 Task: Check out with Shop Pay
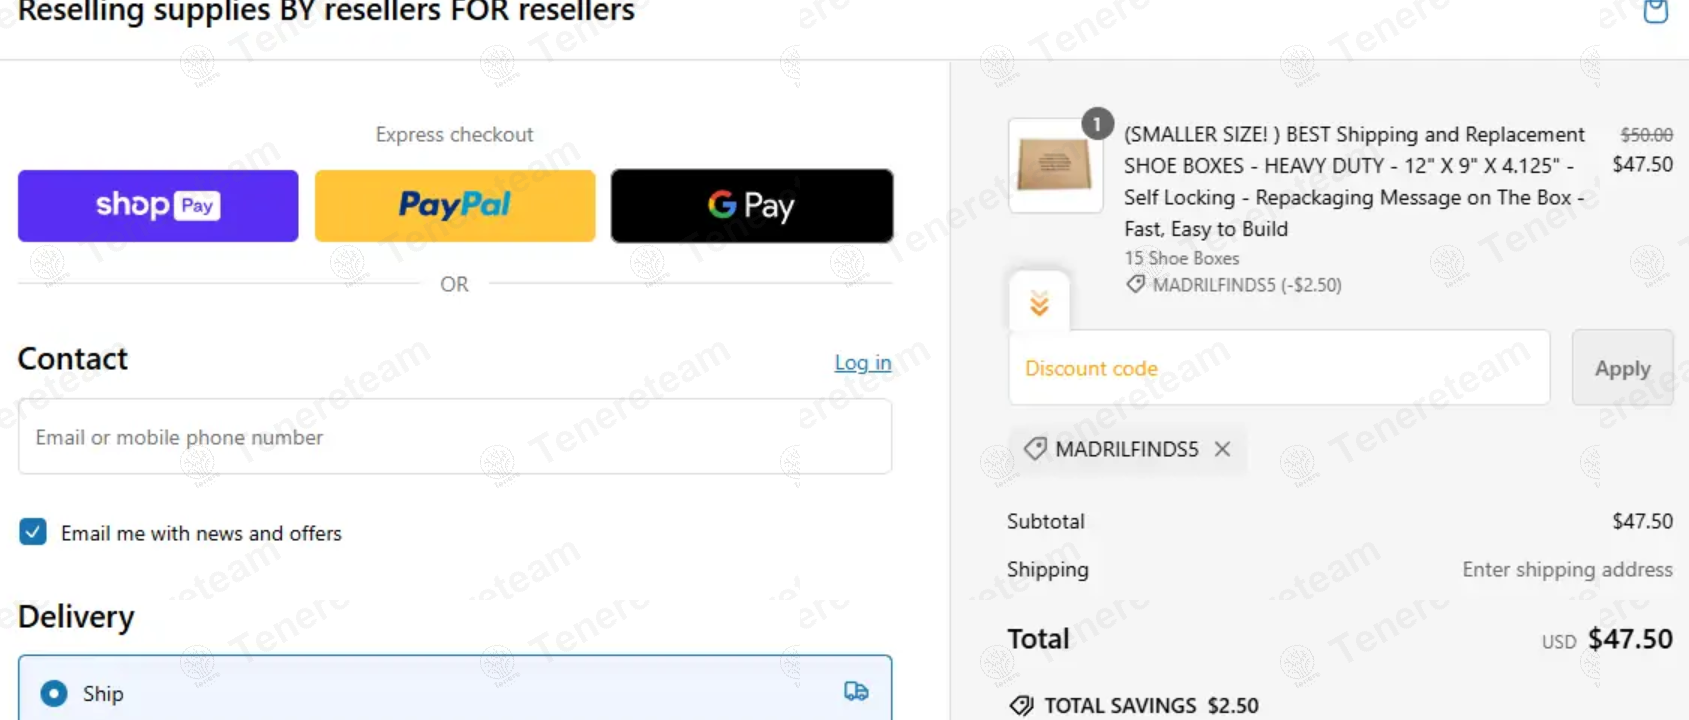158,206
